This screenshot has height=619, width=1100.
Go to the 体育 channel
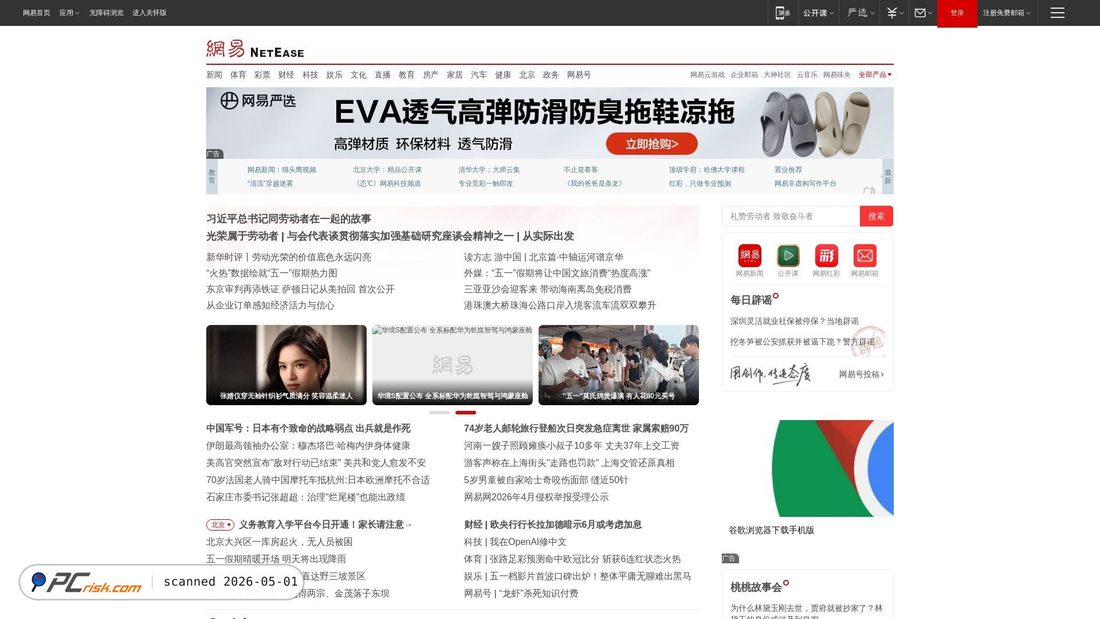point(238,74)
